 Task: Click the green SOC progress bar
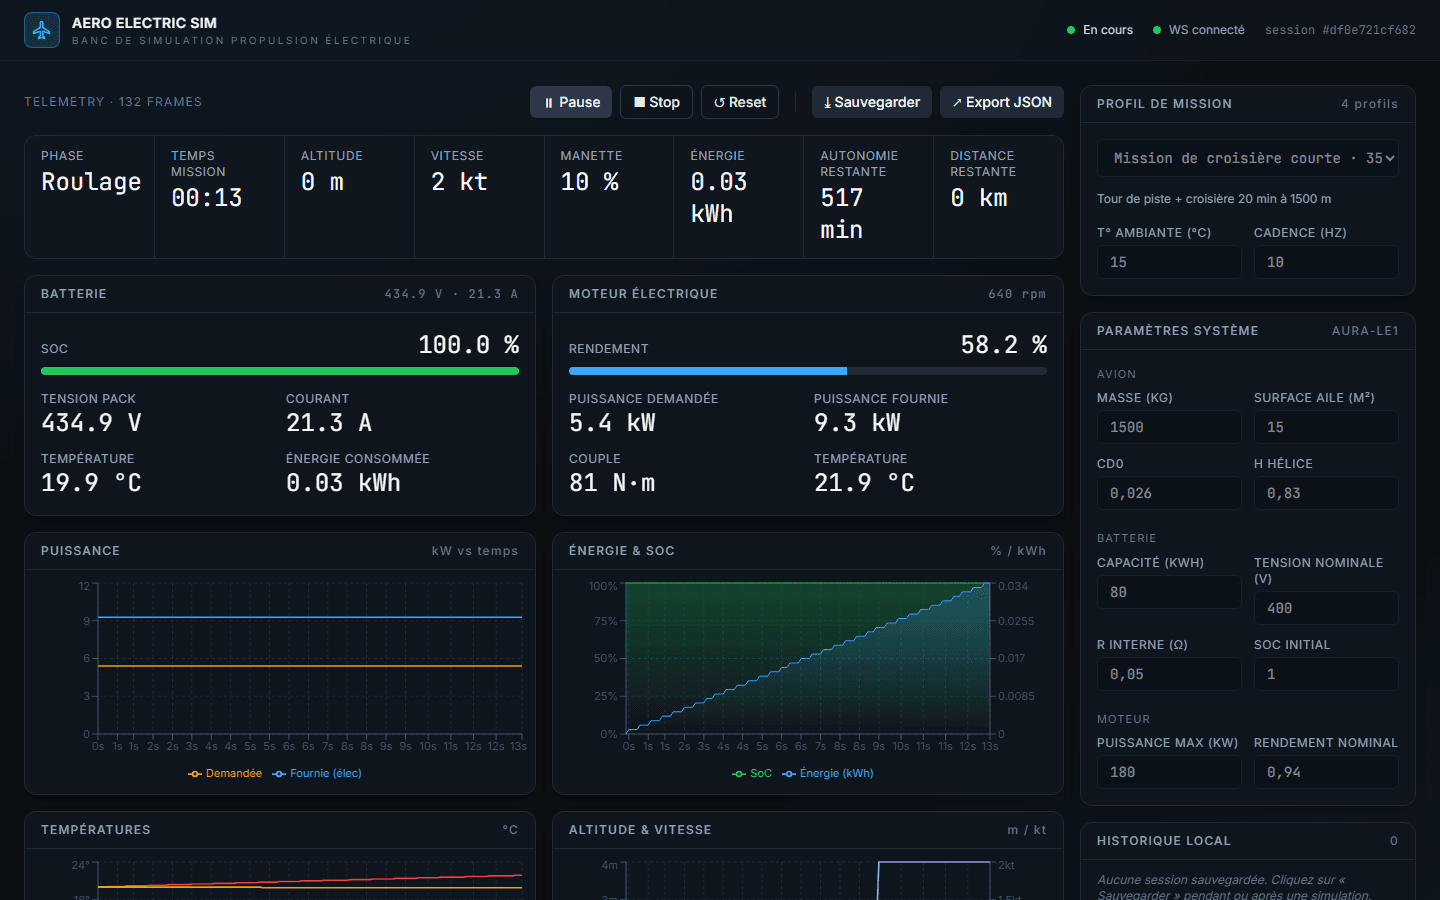pyautogui.click(x=280, y=371)
